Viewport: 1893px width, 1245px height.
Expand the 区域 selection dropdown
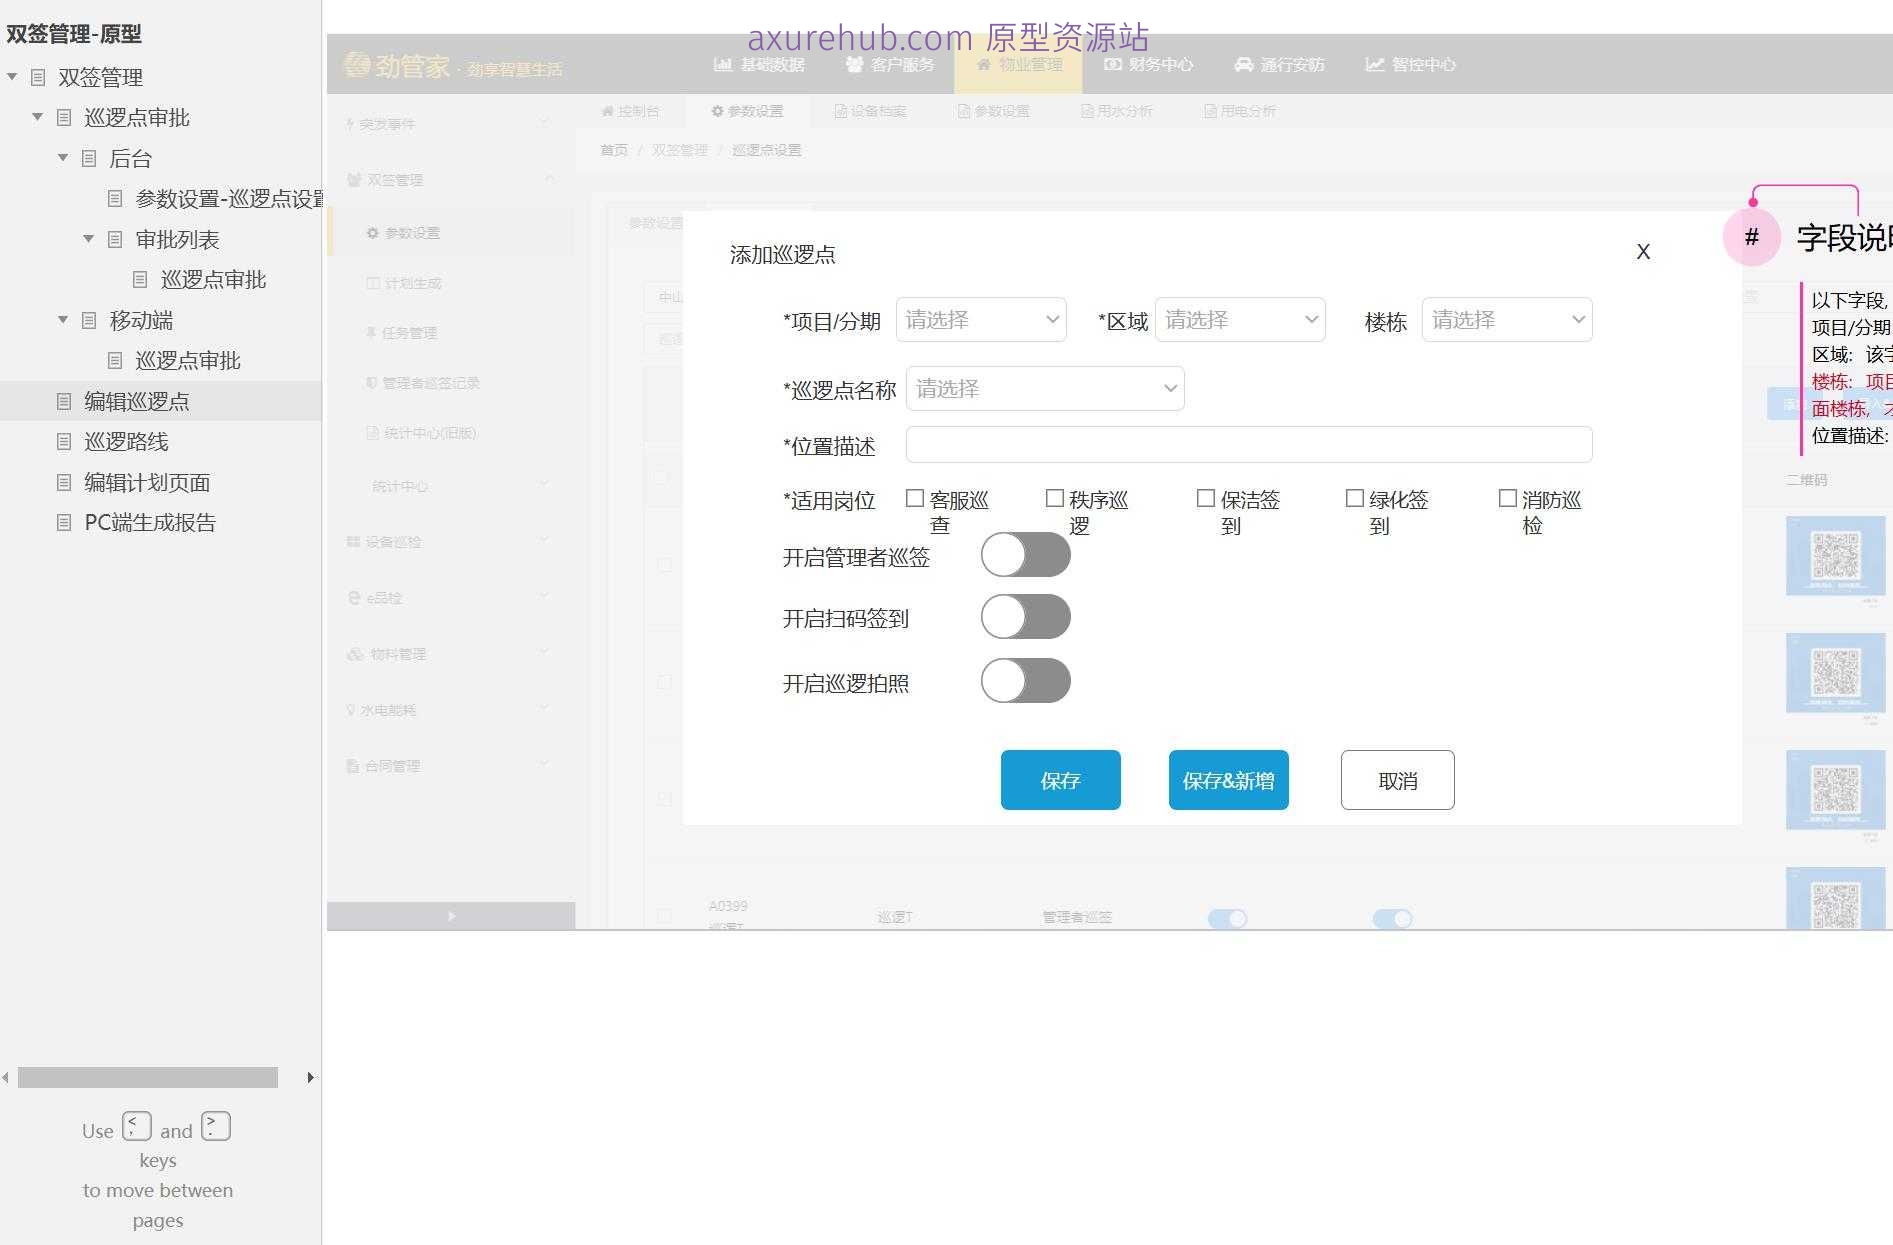[1240, 319]
